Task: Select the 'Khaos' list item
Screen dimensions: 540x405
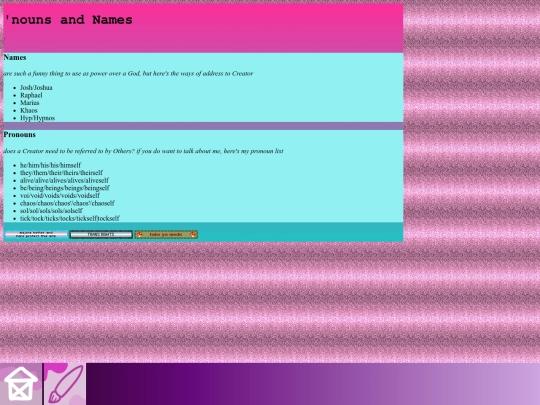Action: pyautogui.click(x=29, y=110)
